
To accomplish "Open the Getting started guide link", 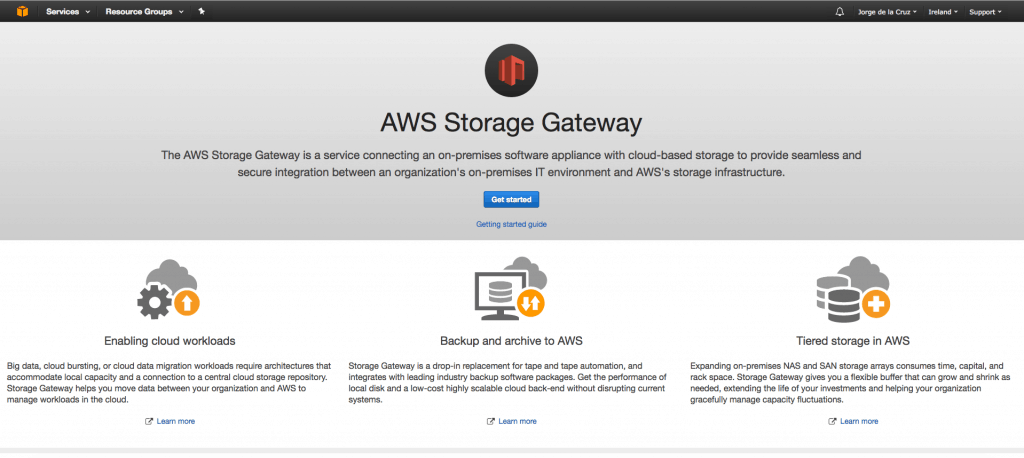I will pyautogui.click(x=511, y=224).
